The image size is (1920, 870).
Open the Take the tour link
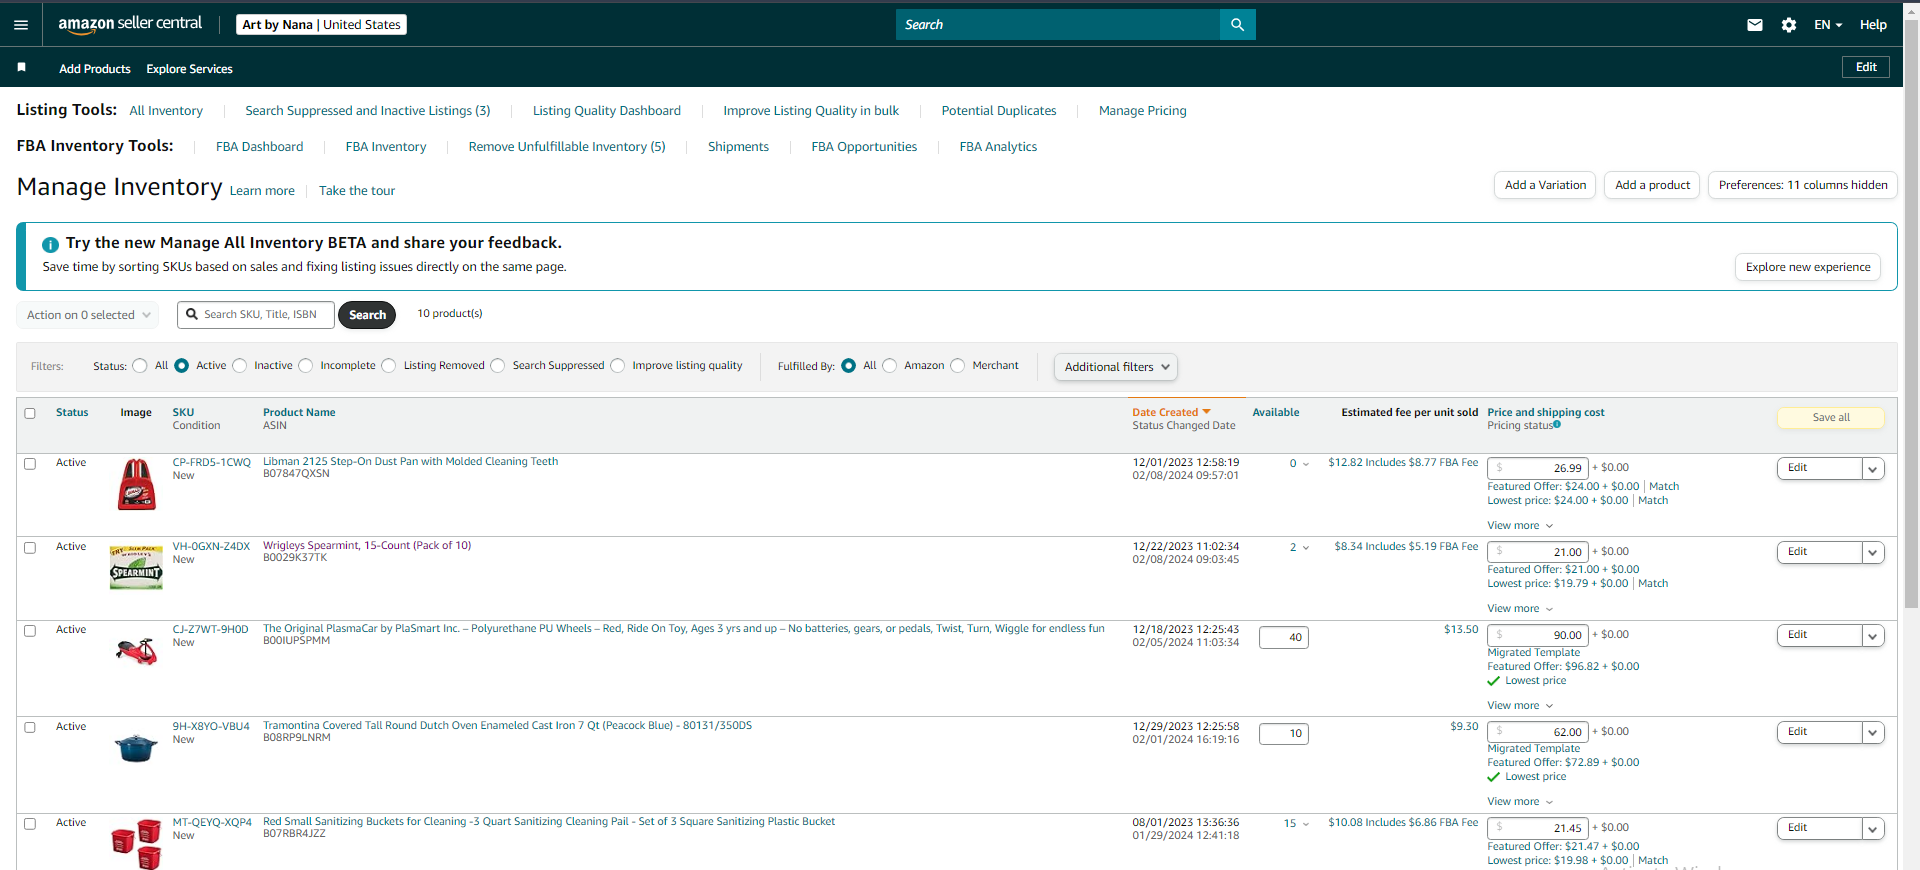pos(357,191)
